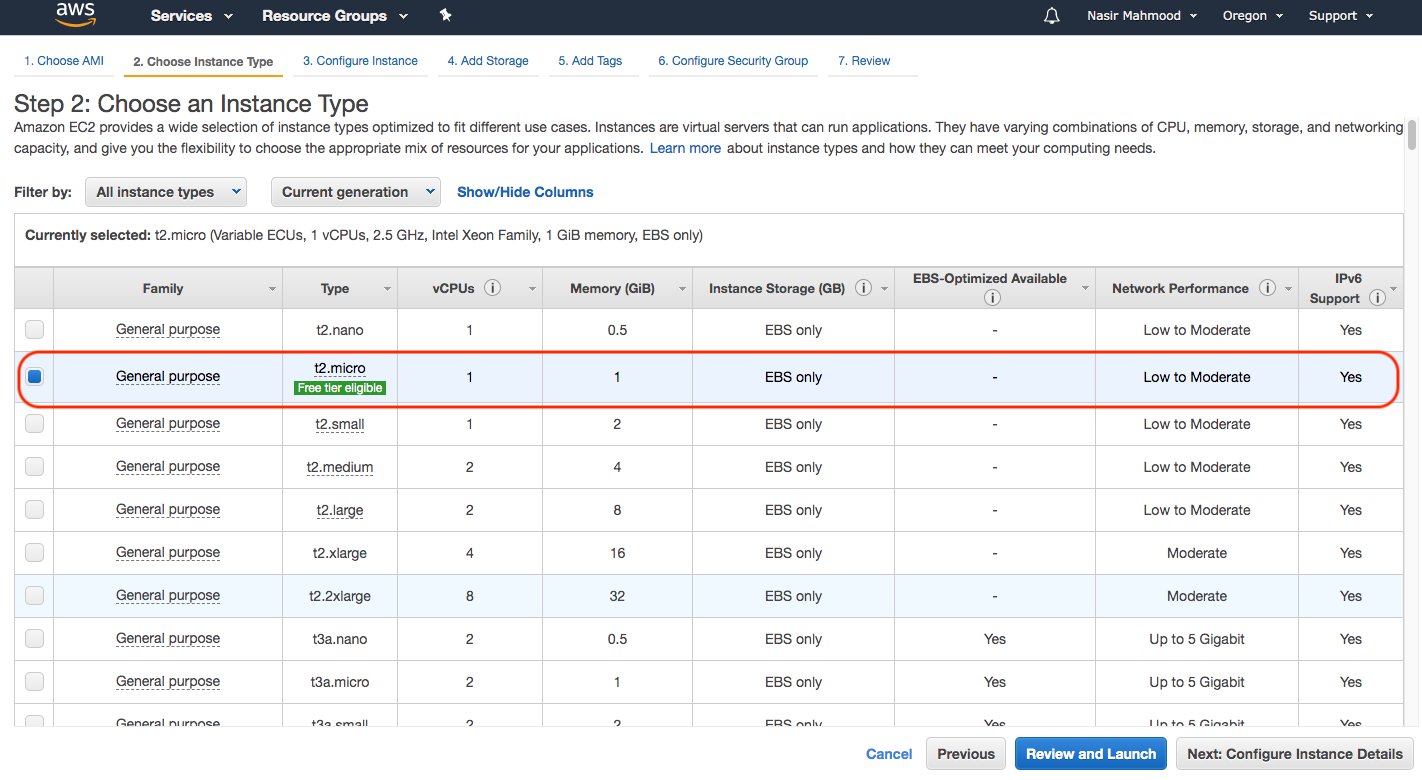Go to 7. Review tab
This screenshot has height=780, width=1422.
[864, 61]
